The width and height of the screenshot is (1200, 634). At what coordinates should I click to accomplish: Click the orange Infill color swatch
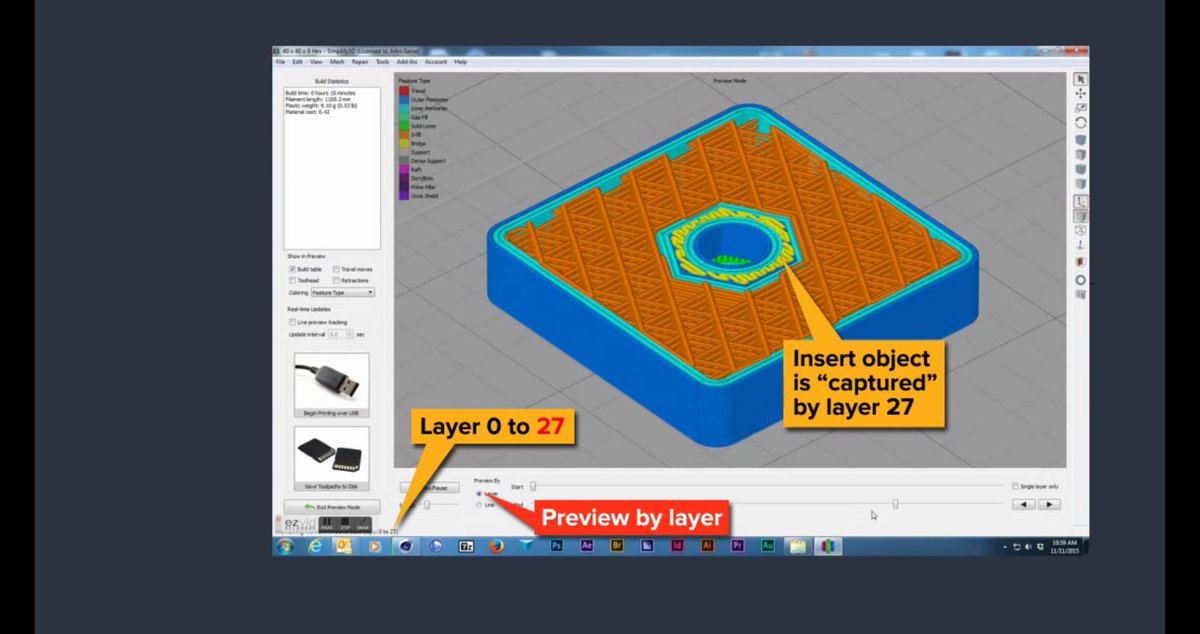coord(404,135)
